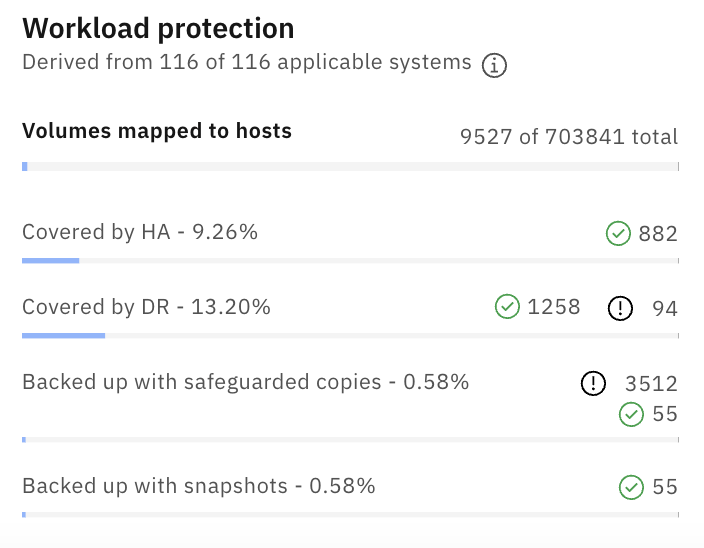This screenshot has height=548, width=704.
Task: Click the info icon beside applicable systems
Action: pos(494,66)
